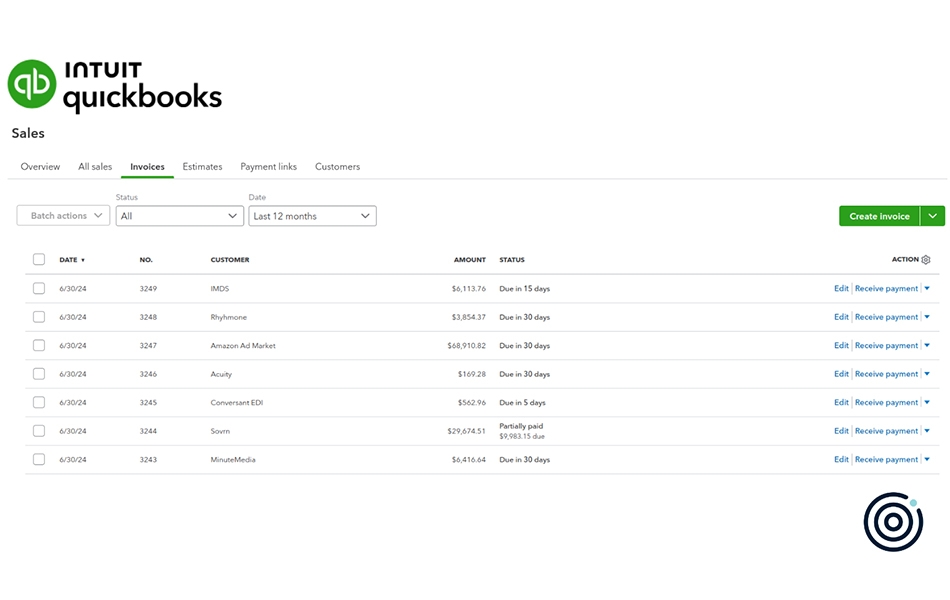The height and width of the screenshot is (600, 950).
Task: Click the DATE column sort arrow
Action: (x=83, y=261)
